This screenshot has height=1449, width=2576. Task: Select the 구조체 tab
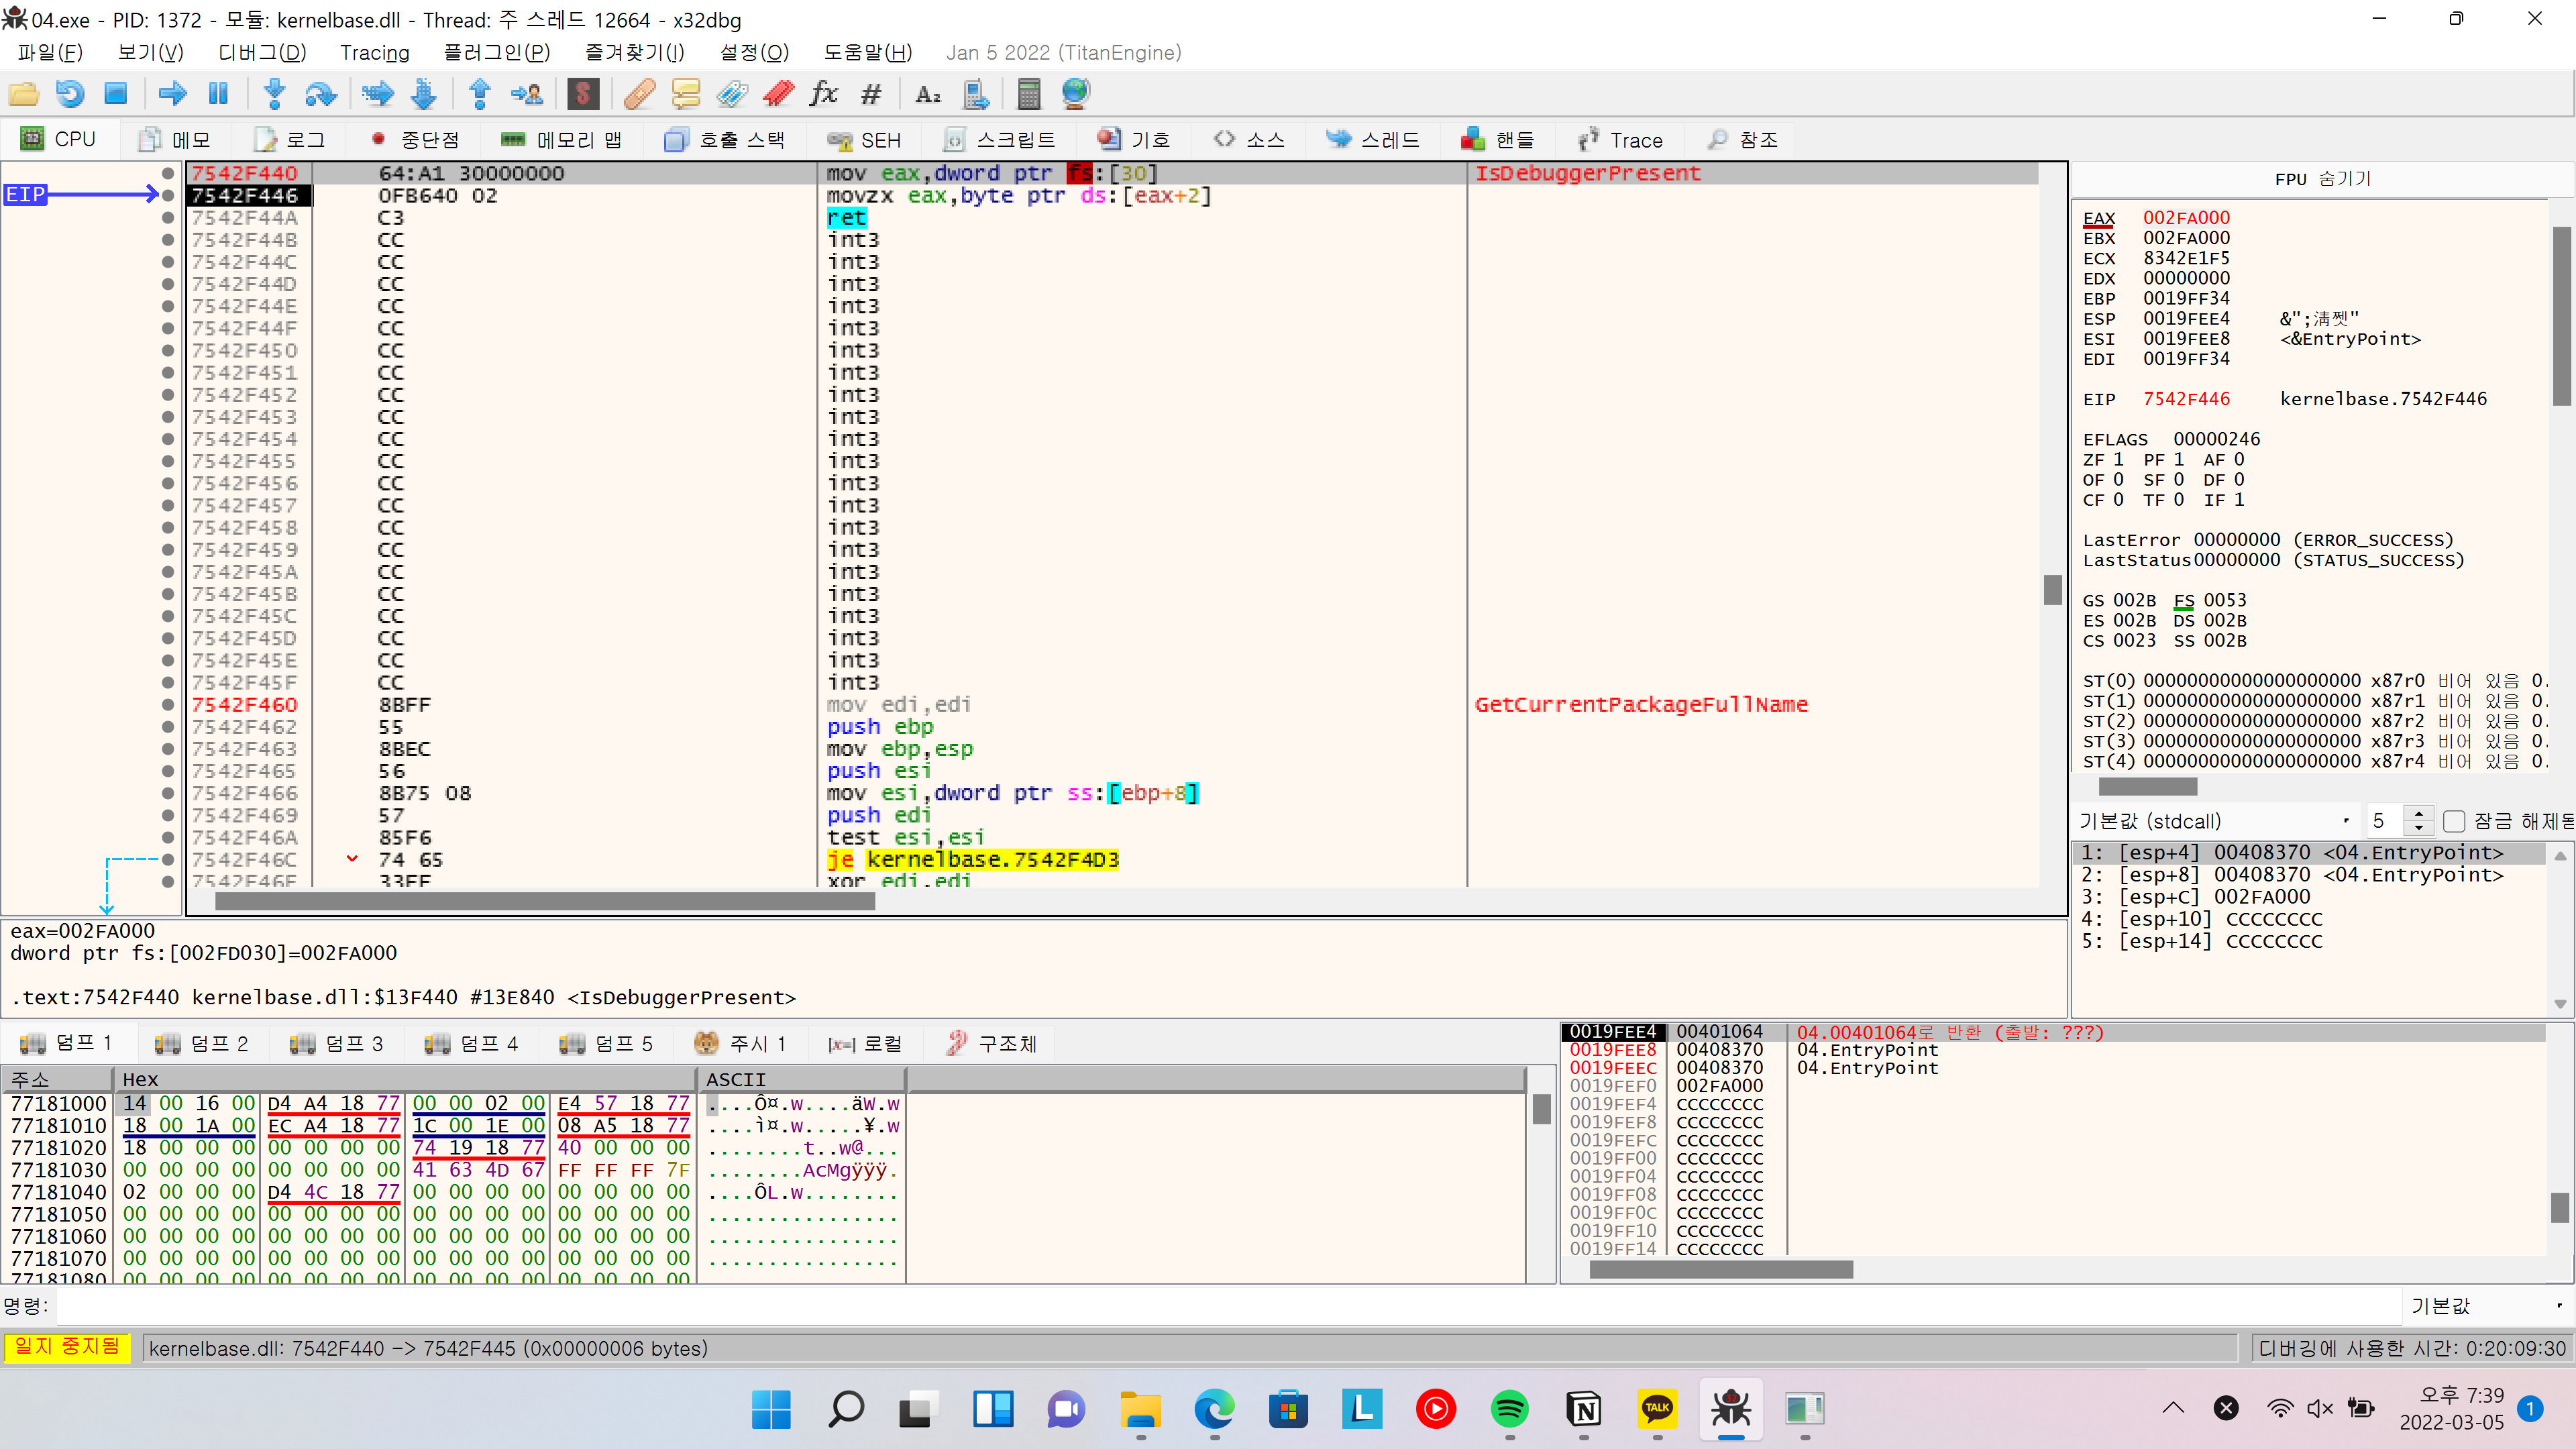992,1043
